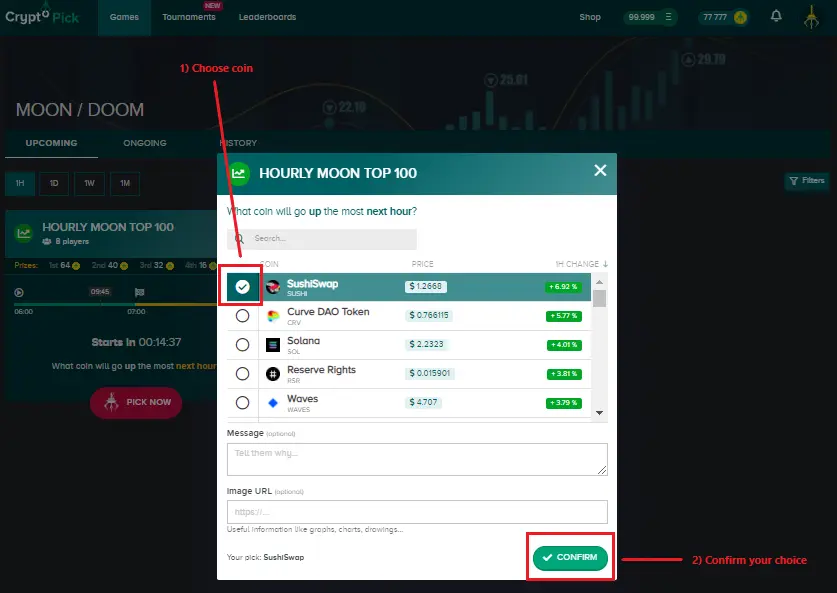
Task: Switch to the UPCOMING tab
Action: [51, 143]
